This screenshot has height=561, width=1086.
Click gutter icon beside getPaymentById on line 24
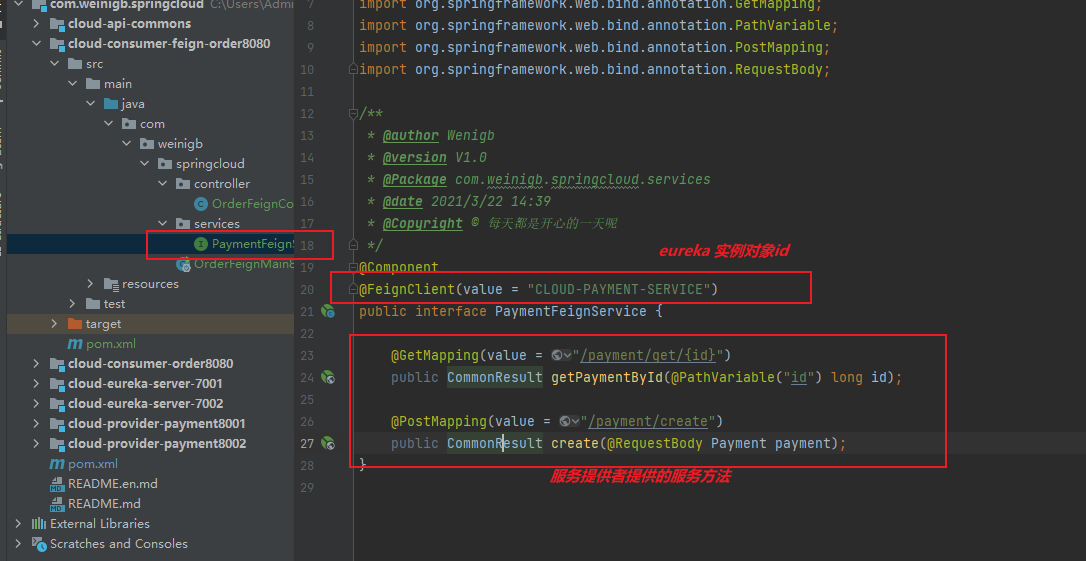pos(328,377)
